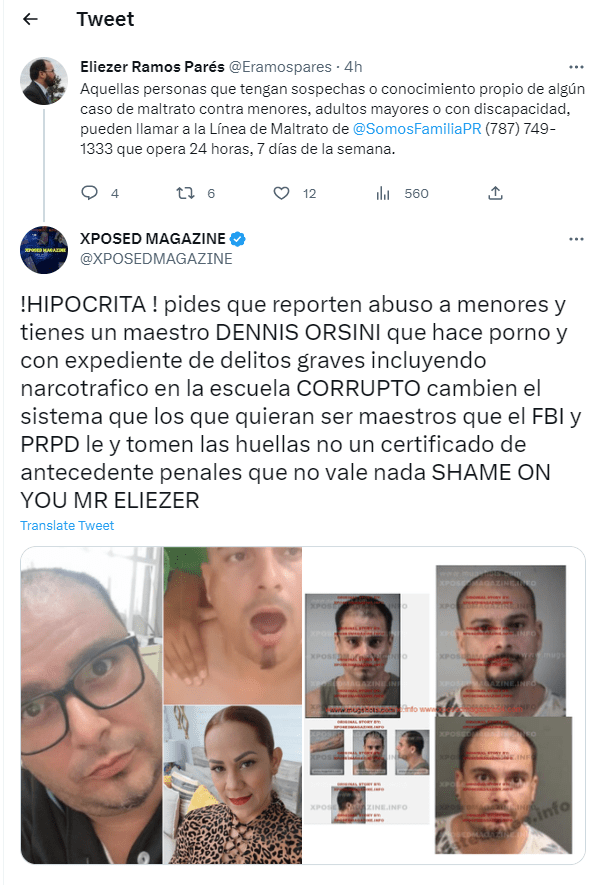
Task: Open Eliezer Ramos Parés profile picture
Action: click(x=44, y=81)
